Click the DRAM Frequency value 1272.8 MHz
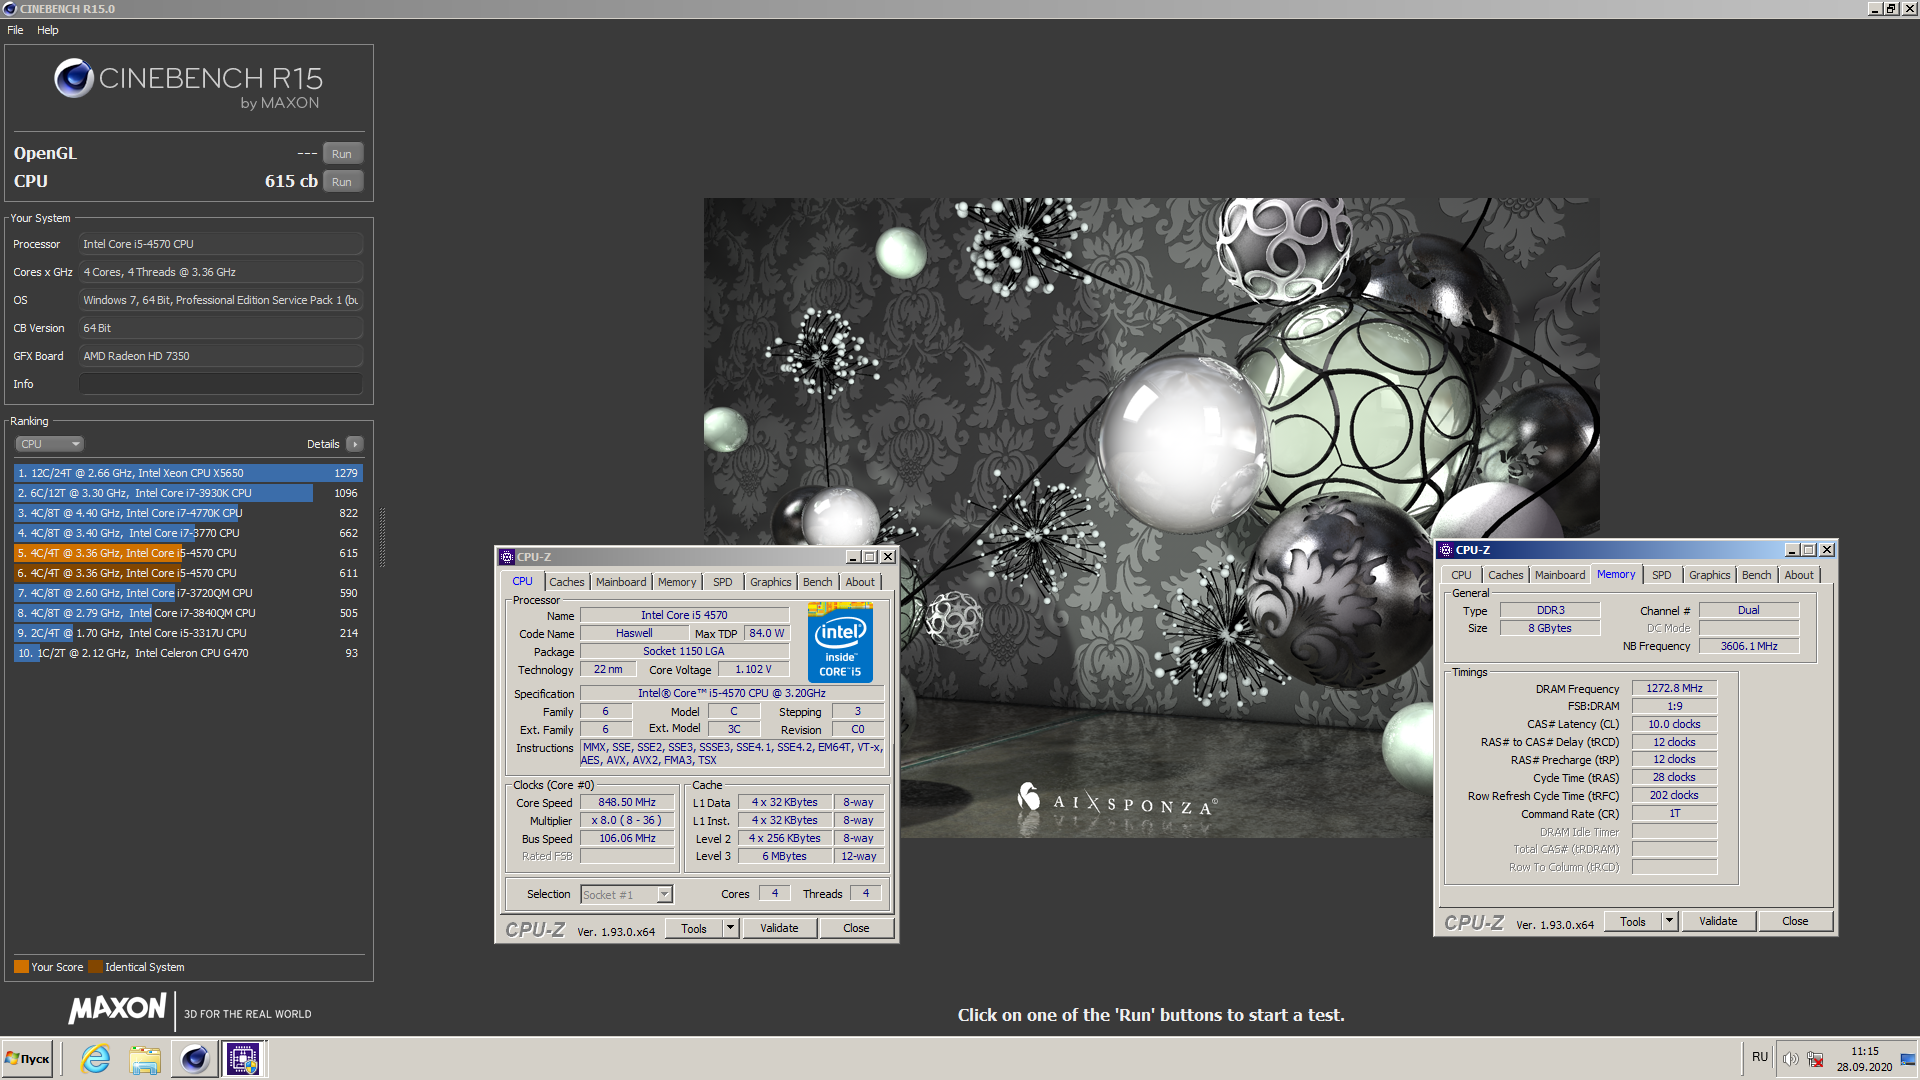This screenshot has width=1920, height=1080. click(x=1675, y=689)
